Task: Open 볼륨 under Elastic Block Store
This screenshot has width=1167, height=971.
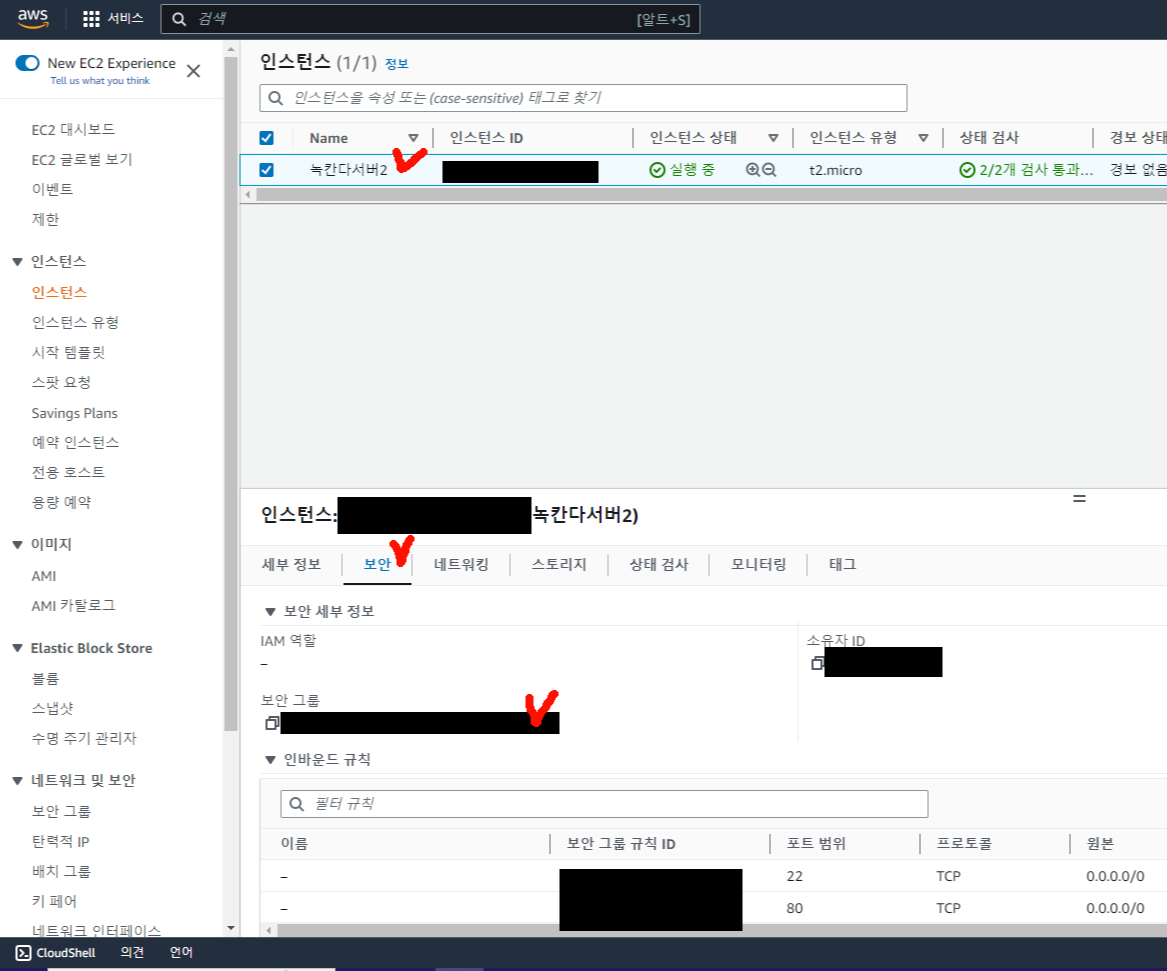Action: pyautogui.click(x=45, y=679)
